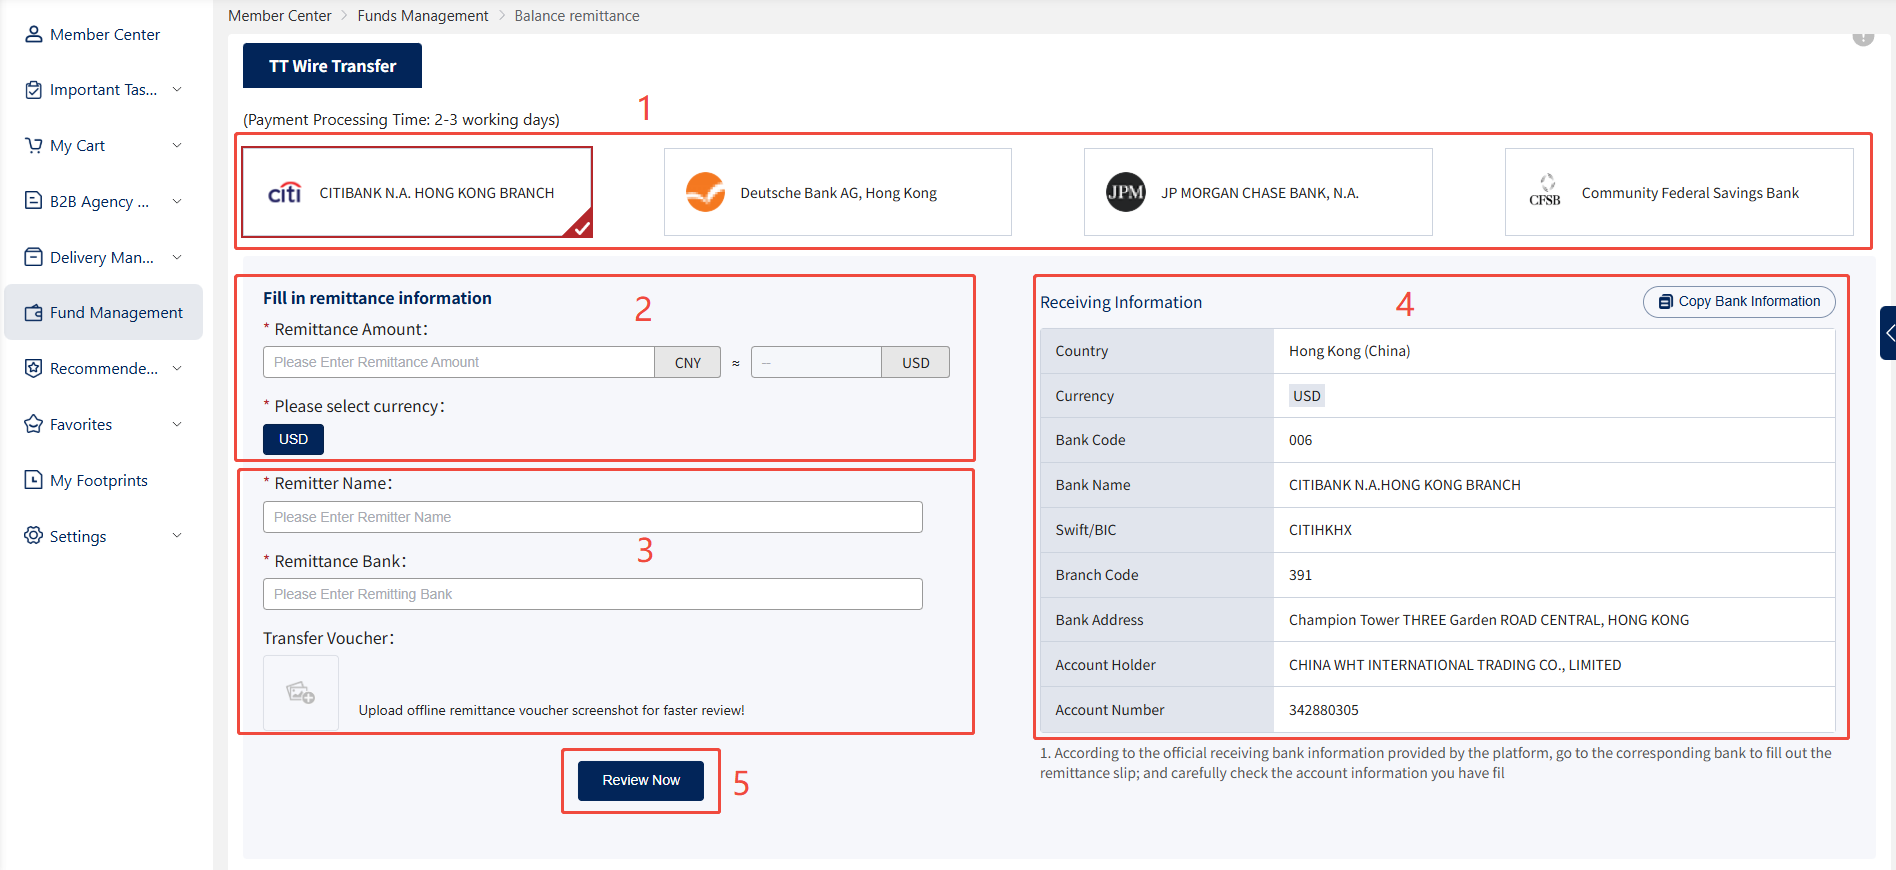Image resolution: width=1896 pixels, height=870 pixels.
Task: Click the Review Now button
Action: pyautogui.click(x=641, y=780)
